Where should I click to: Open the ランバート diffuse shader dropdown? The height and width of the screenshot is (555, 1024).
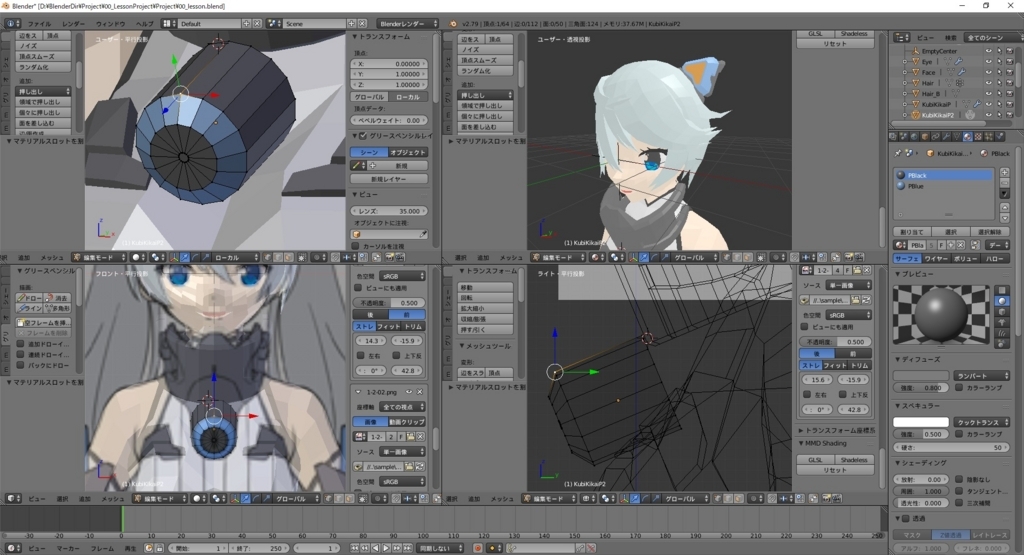[982, 375]
